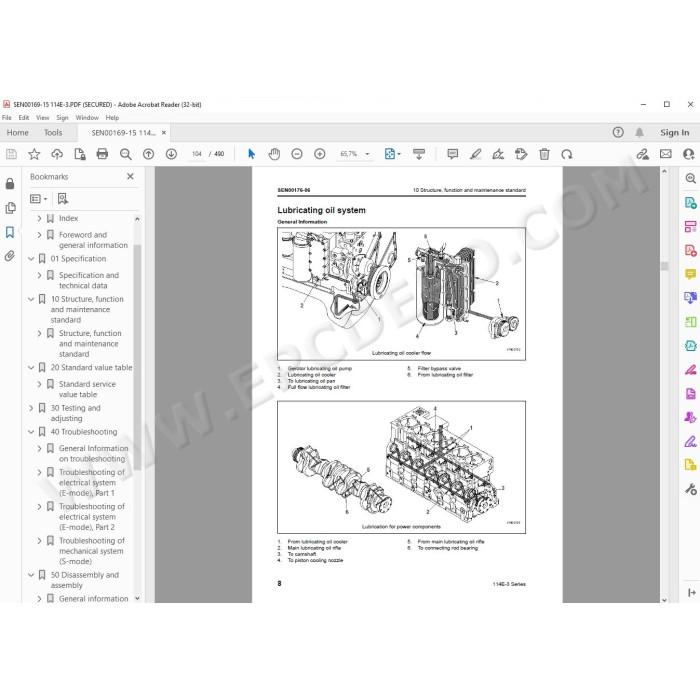Screen dimensions: 700x700
Task: Open the fit page options icon
Action: 392,154
